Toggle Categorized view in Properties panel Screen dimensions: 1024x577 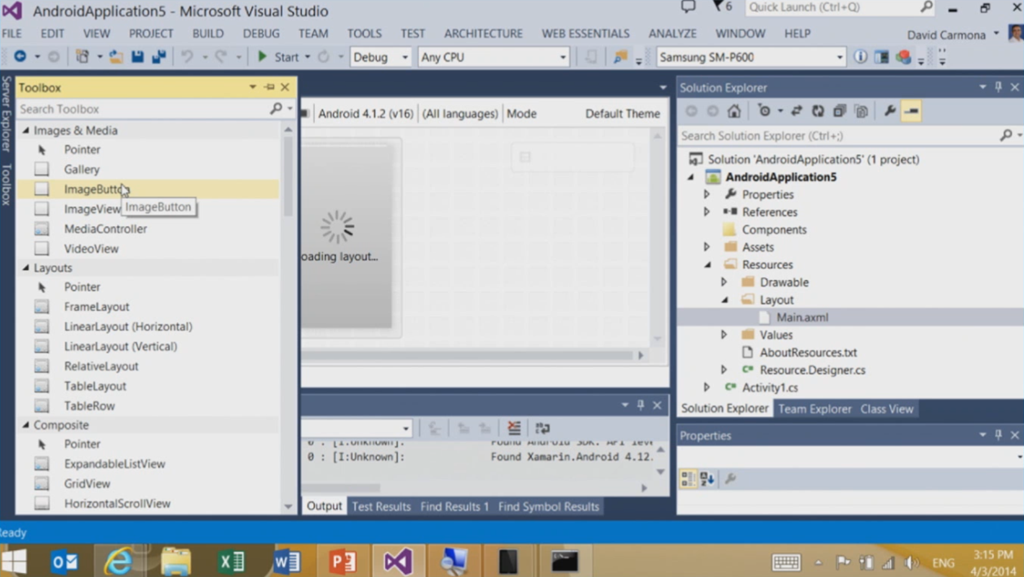point(688,479)
